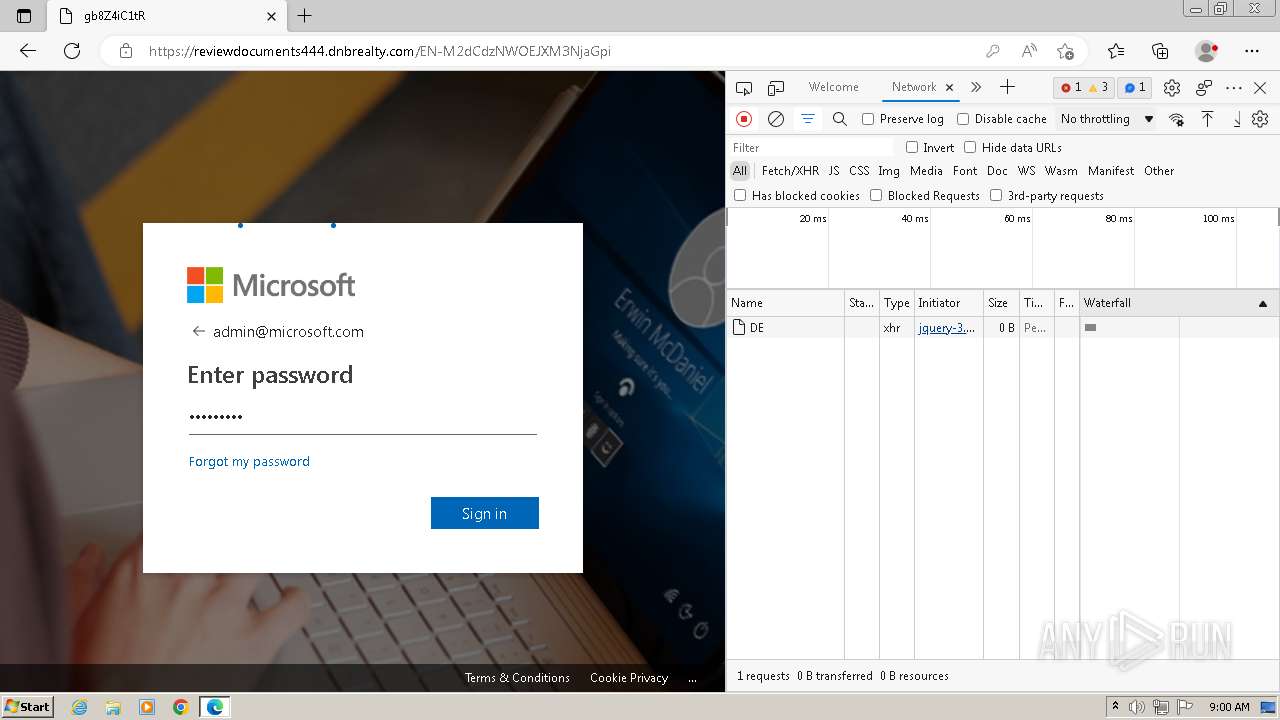Export HAR with the down arrow icon
1280x720 pixels.
pyautogui.click(x=1236, y=119)
